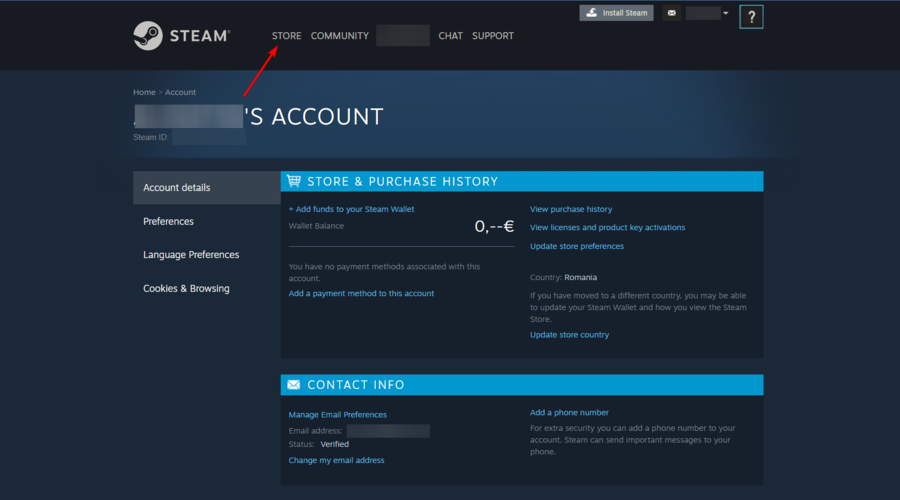Click the STORE & PURCHASE HISTORY heading
Screen dimensions: 900x500
(402, 181)
